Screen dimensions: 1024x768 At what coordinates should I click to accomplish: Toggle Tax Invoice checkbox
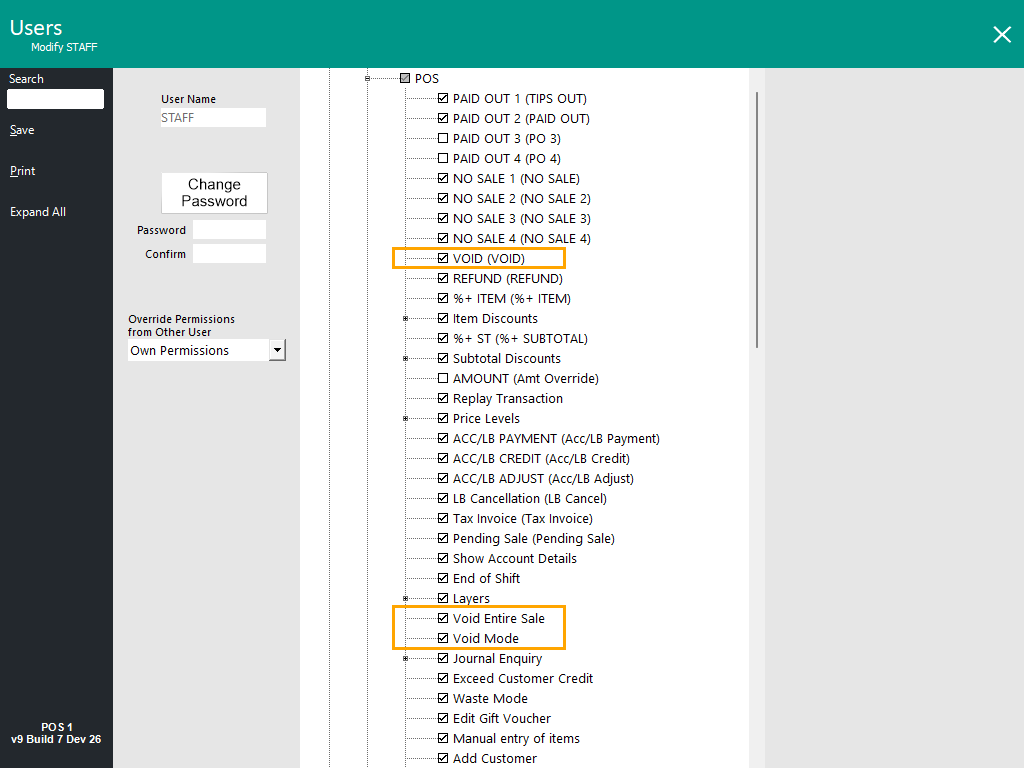[443, 518]
